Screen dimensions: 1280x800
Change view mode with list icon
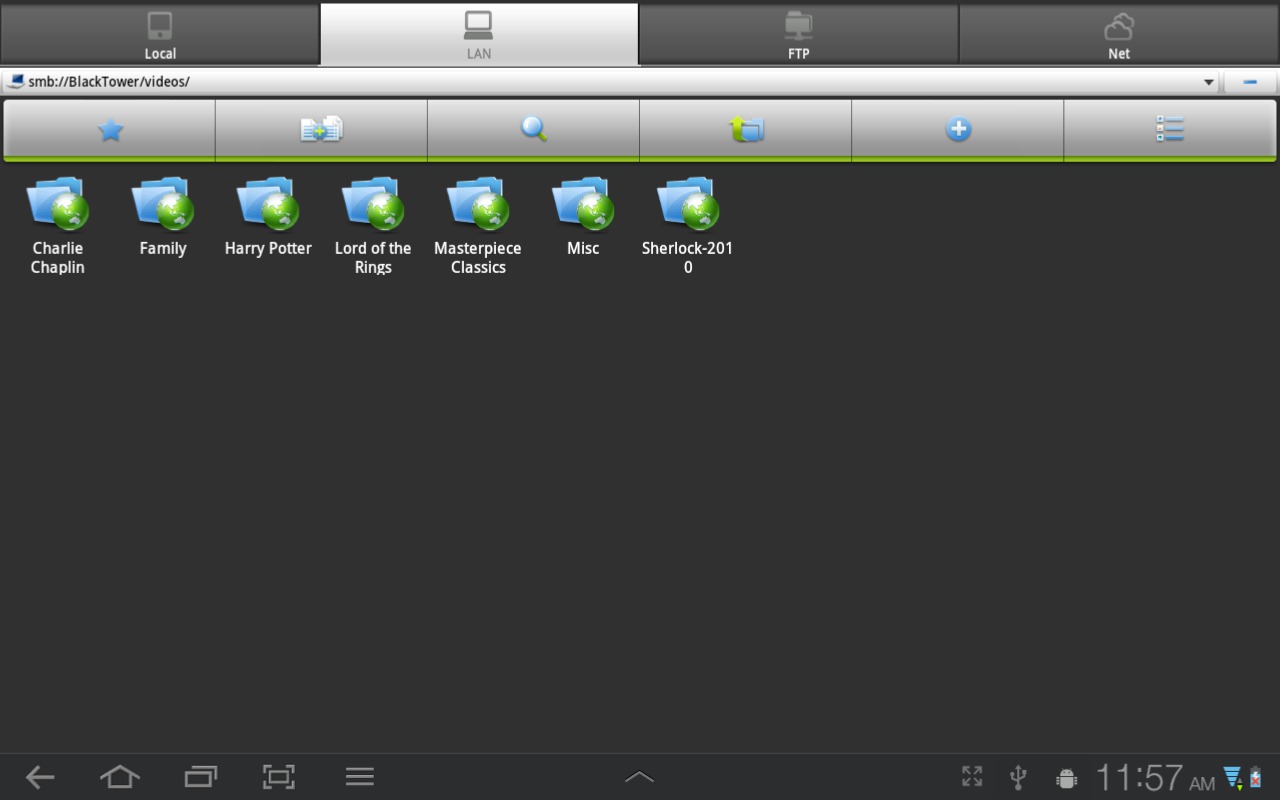click(1170, 129)
